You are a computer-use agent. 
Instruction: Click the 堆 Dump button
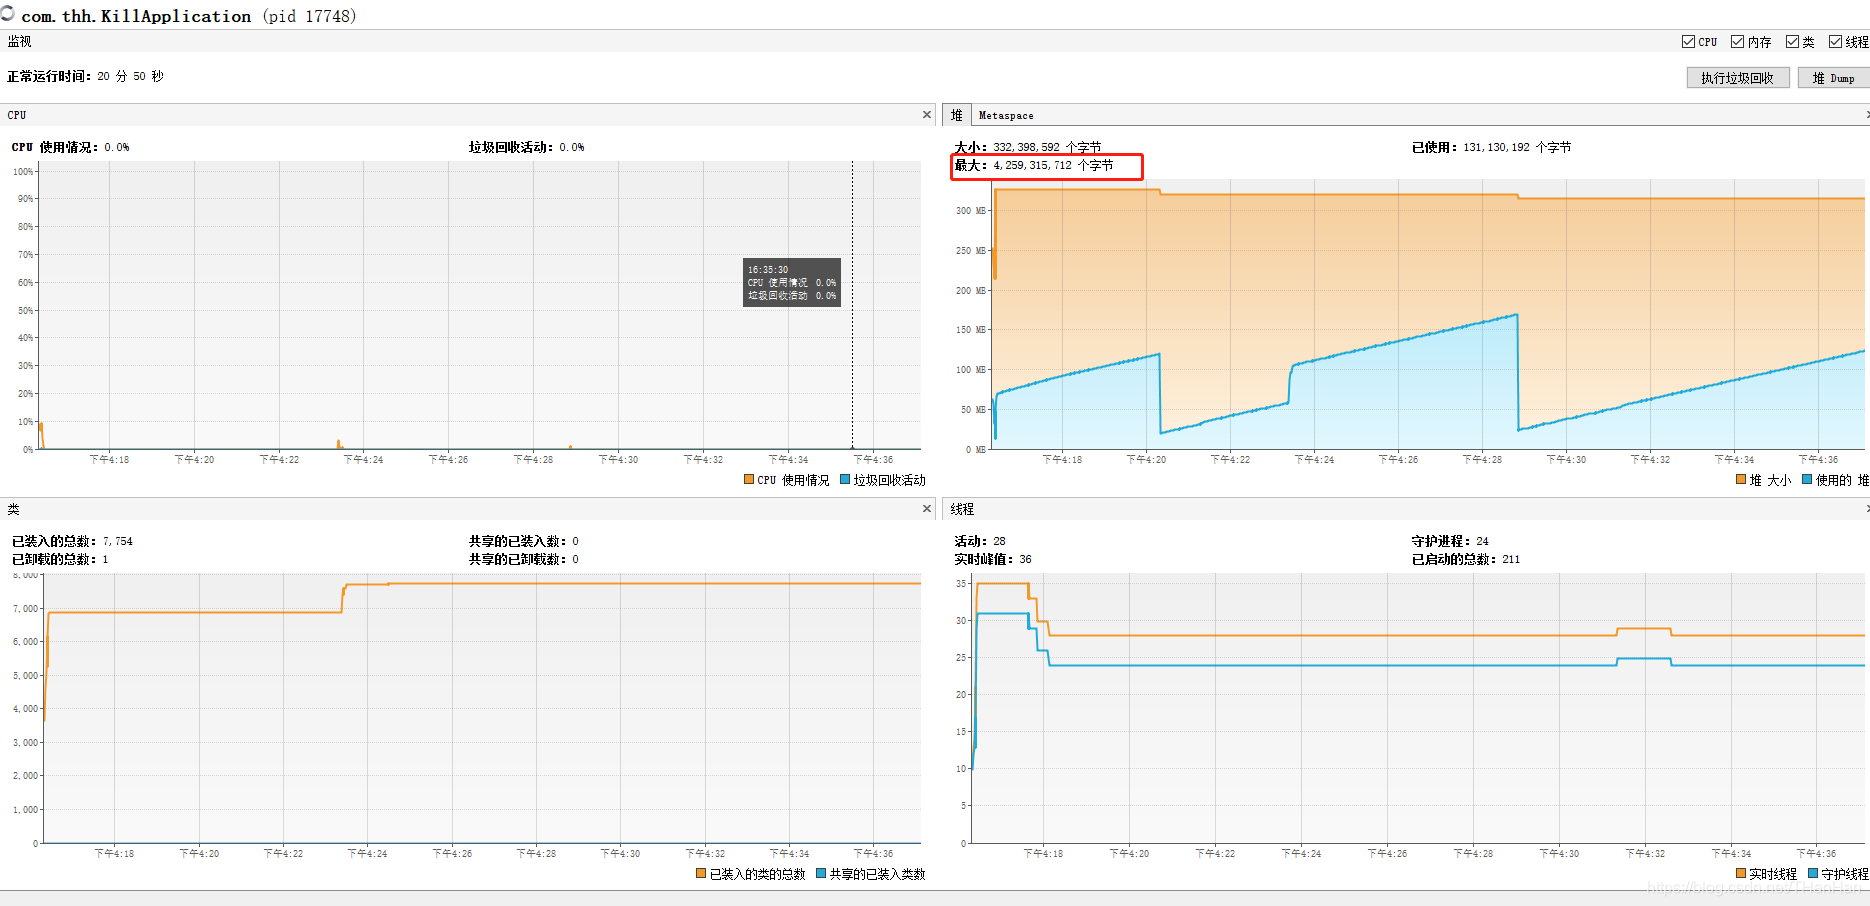pyautogui.click(x=1833, y=78)
